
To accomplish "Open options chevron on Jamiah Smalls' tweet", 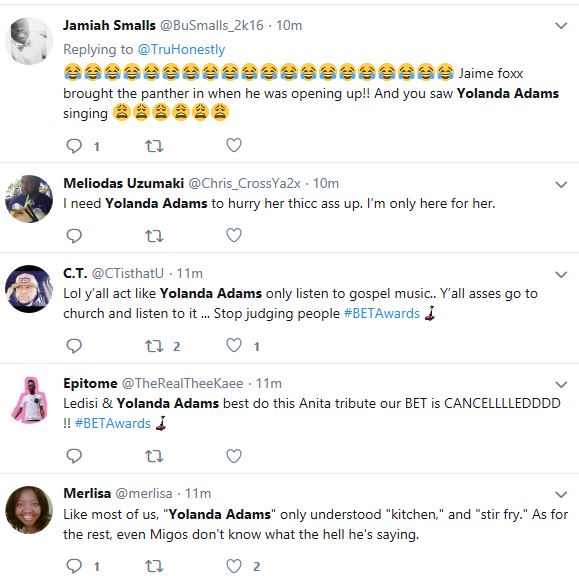I will (x=561, y=25).
